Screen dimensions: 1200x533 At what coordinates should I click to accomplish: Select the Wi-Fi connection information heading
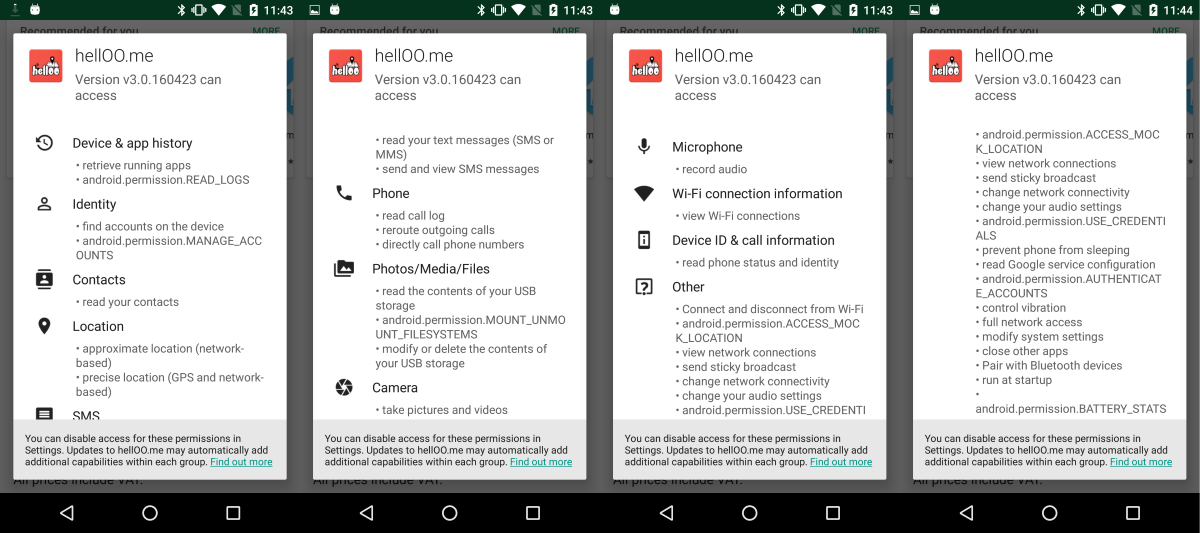pyautogui.click(x=757, y=194)
